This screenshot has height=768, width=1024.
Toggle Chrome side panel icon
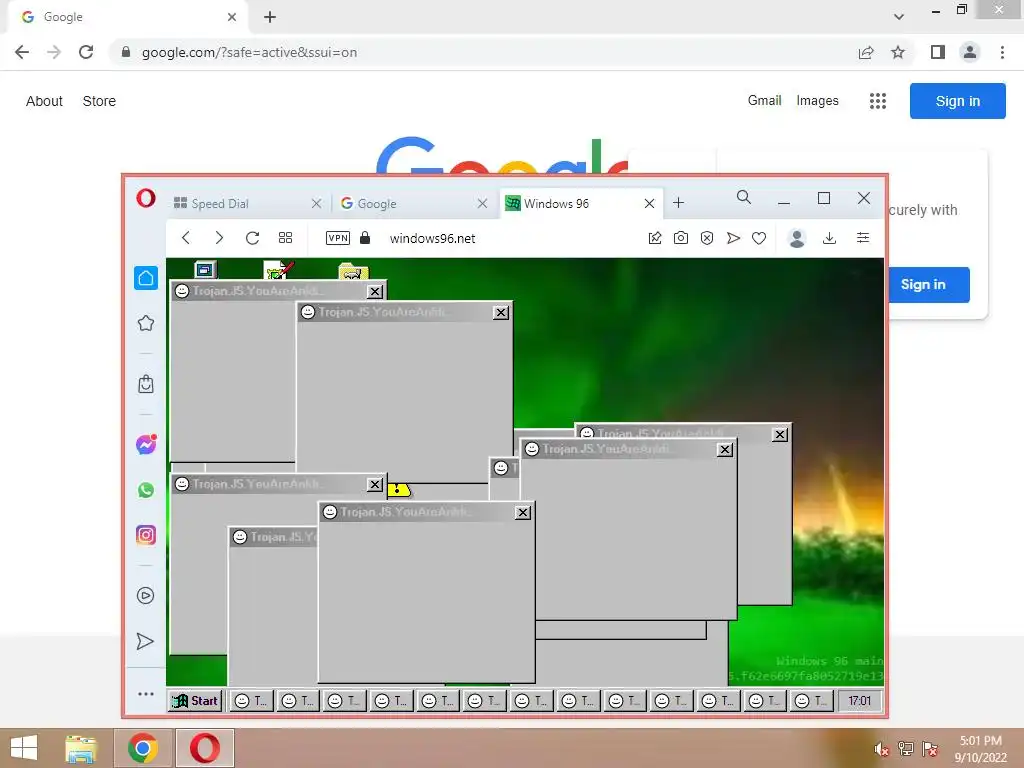938,52
